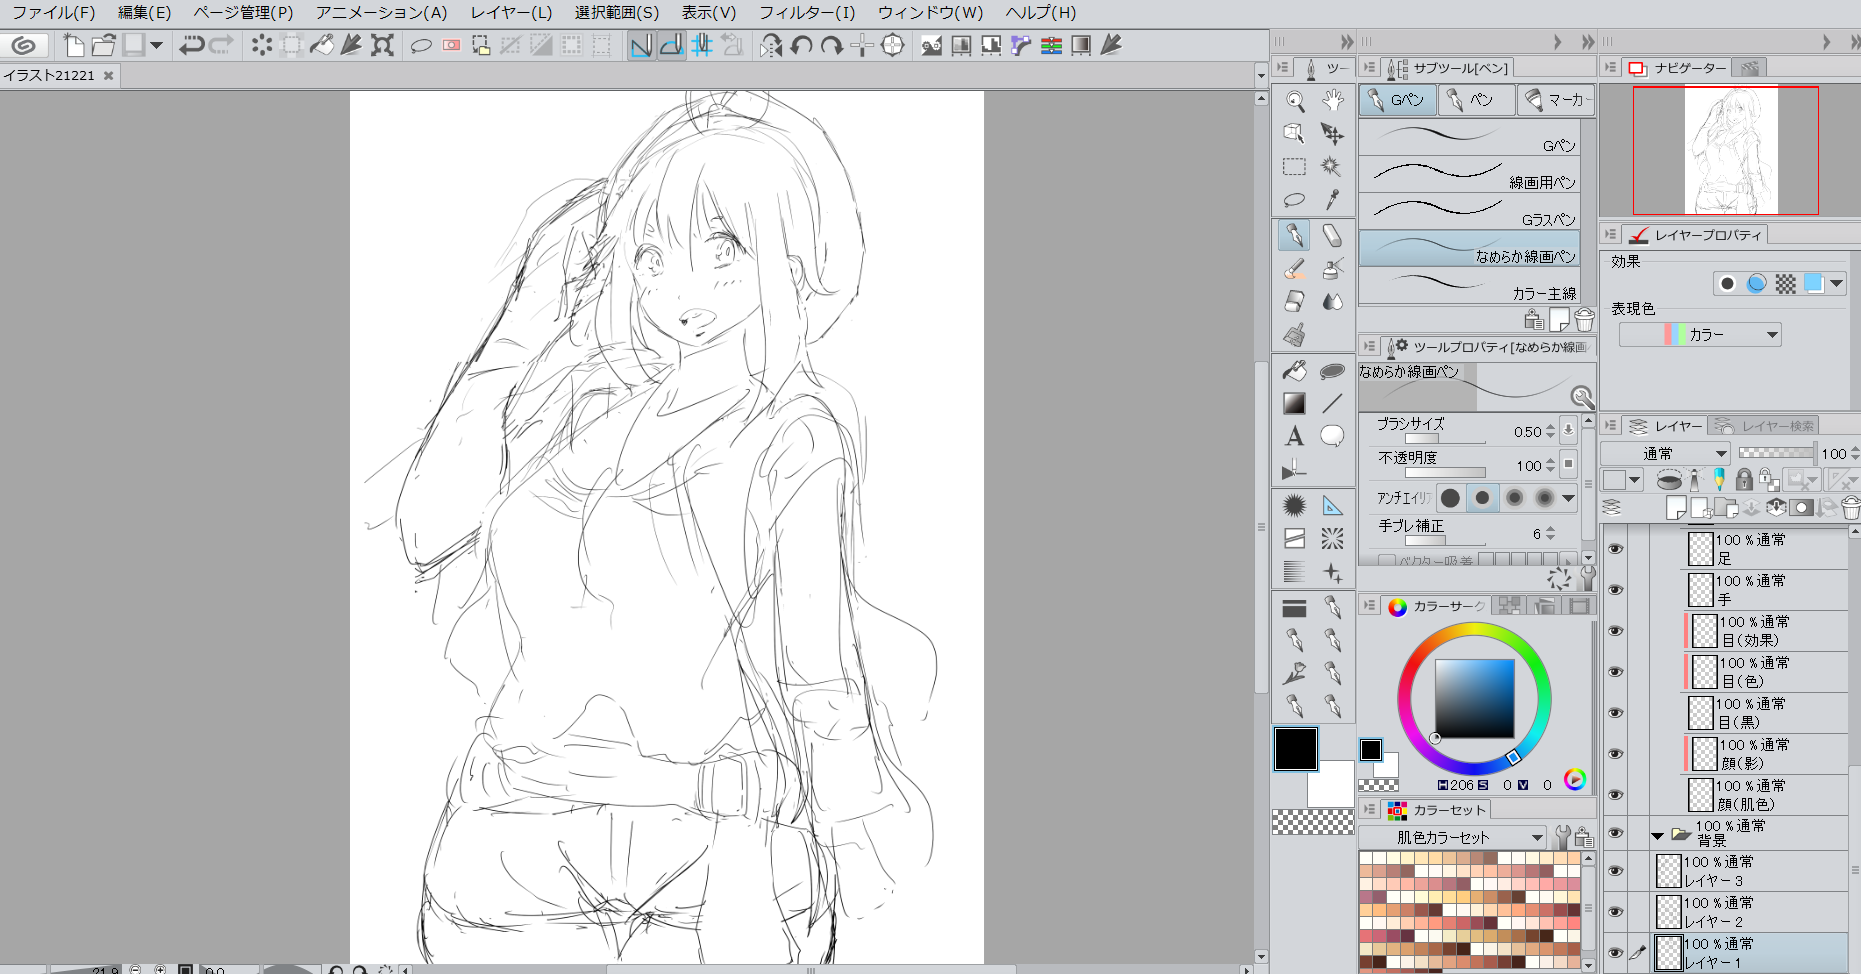
Task: Select the Object operation cube tool
Action: tap(1295, 134)
